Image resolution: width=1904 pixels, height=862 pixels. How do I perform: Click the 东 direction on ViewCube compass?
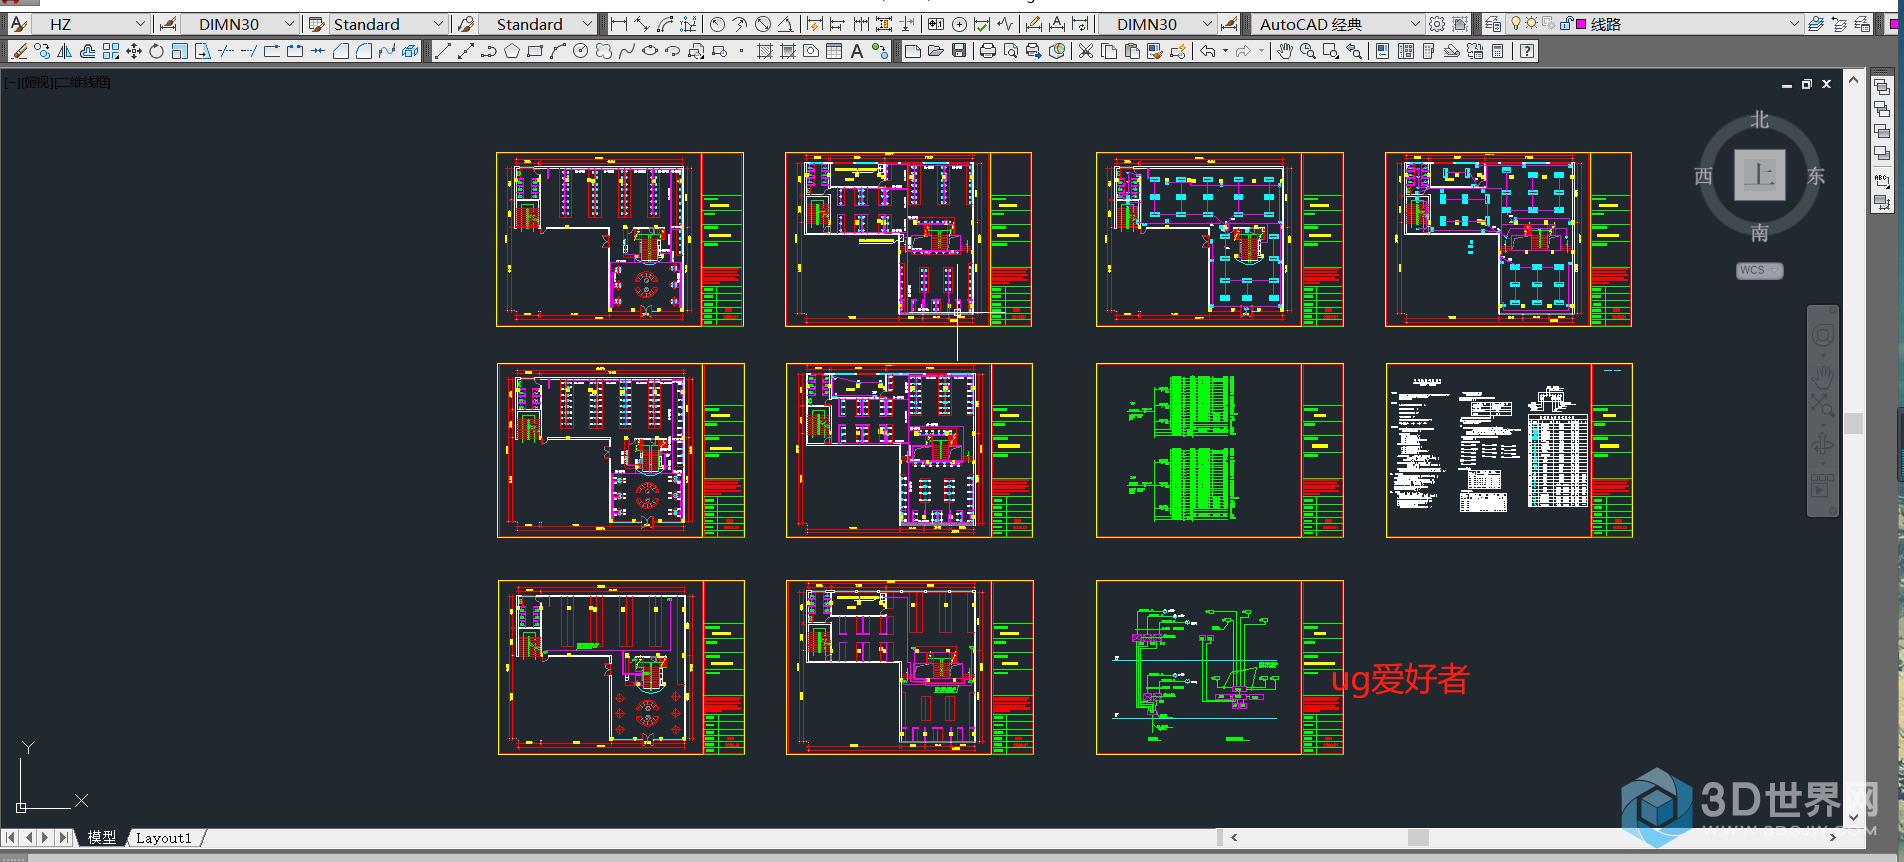pos(1816,176)
